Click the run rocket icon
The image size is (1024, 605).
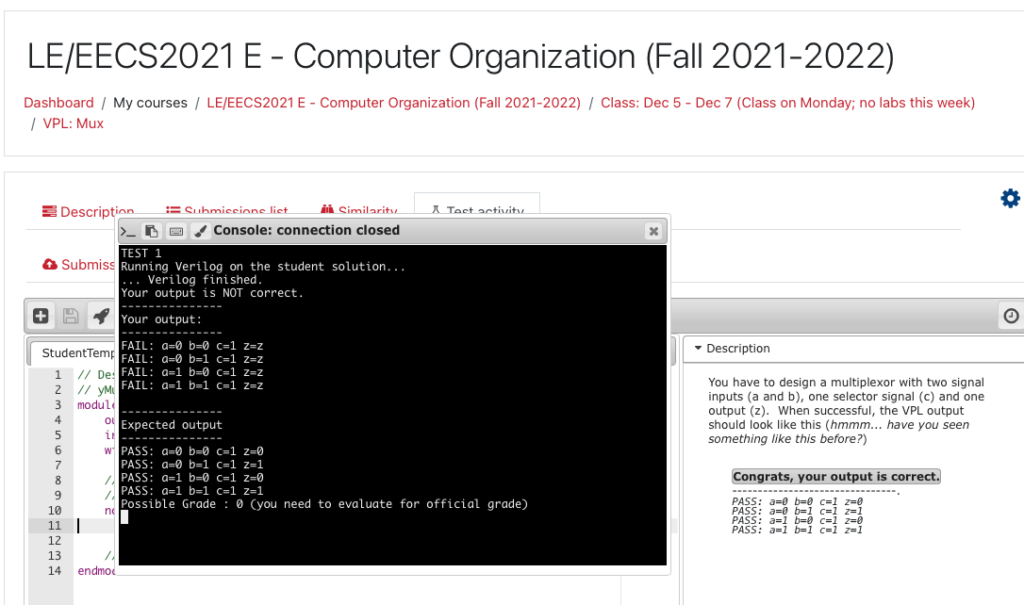click(101, 316)
